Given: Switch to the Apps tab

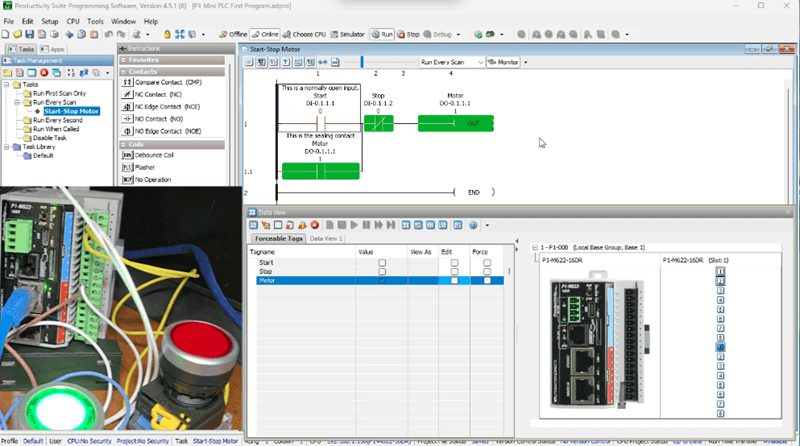Looking at the screenshot, I should pos(53,49).
